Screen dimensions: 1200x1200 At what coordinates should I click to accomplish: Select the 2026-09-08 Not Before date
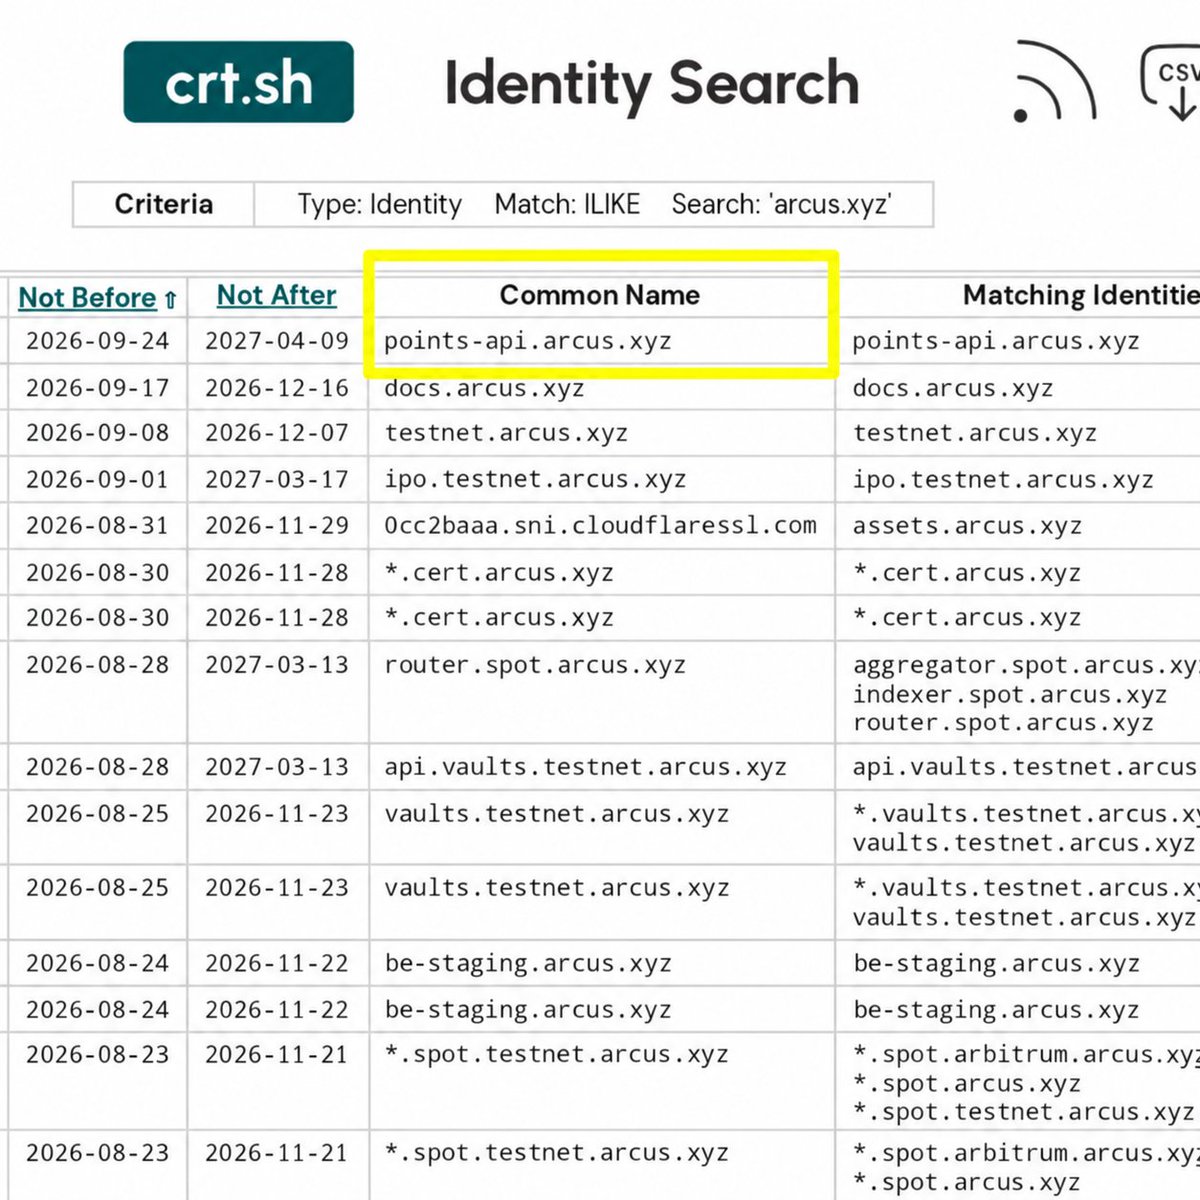(98, 433)
